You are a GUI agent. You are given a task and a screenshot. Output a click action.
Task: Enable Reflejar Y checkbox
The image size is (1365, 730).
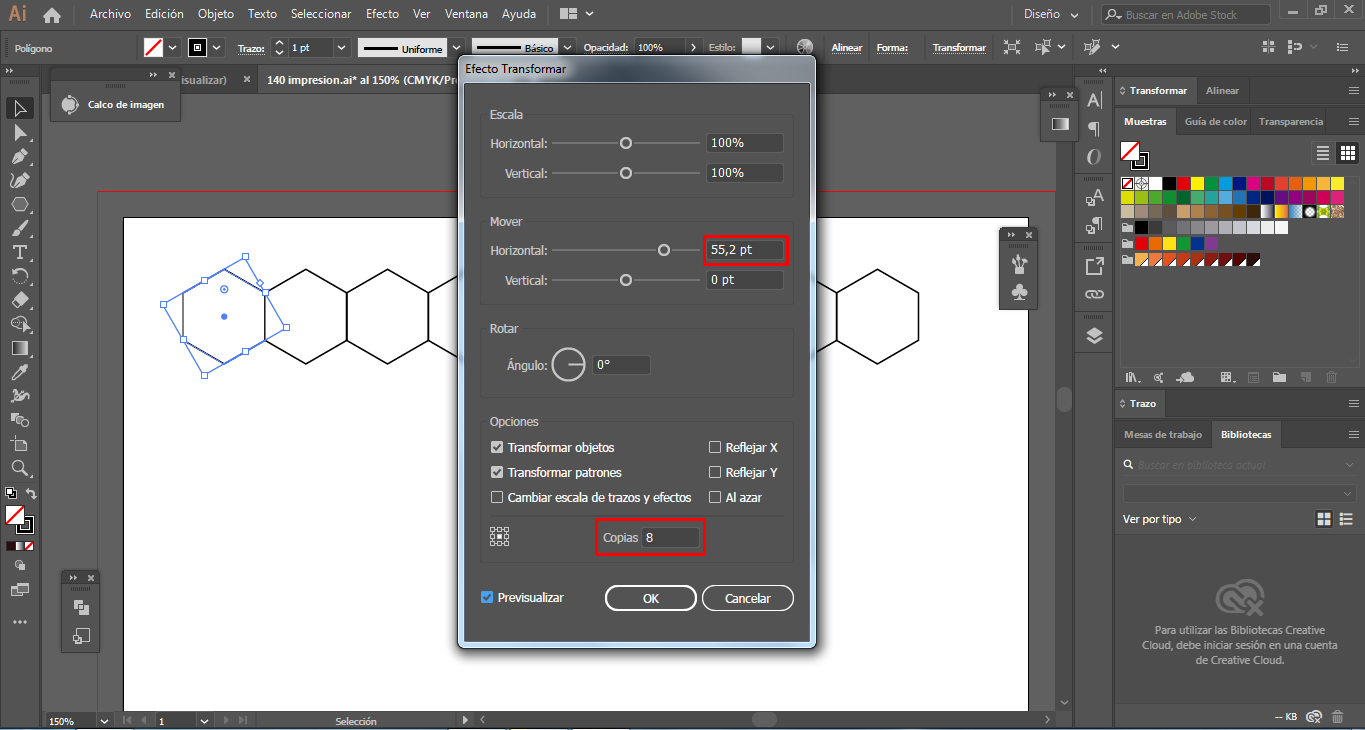715,472
